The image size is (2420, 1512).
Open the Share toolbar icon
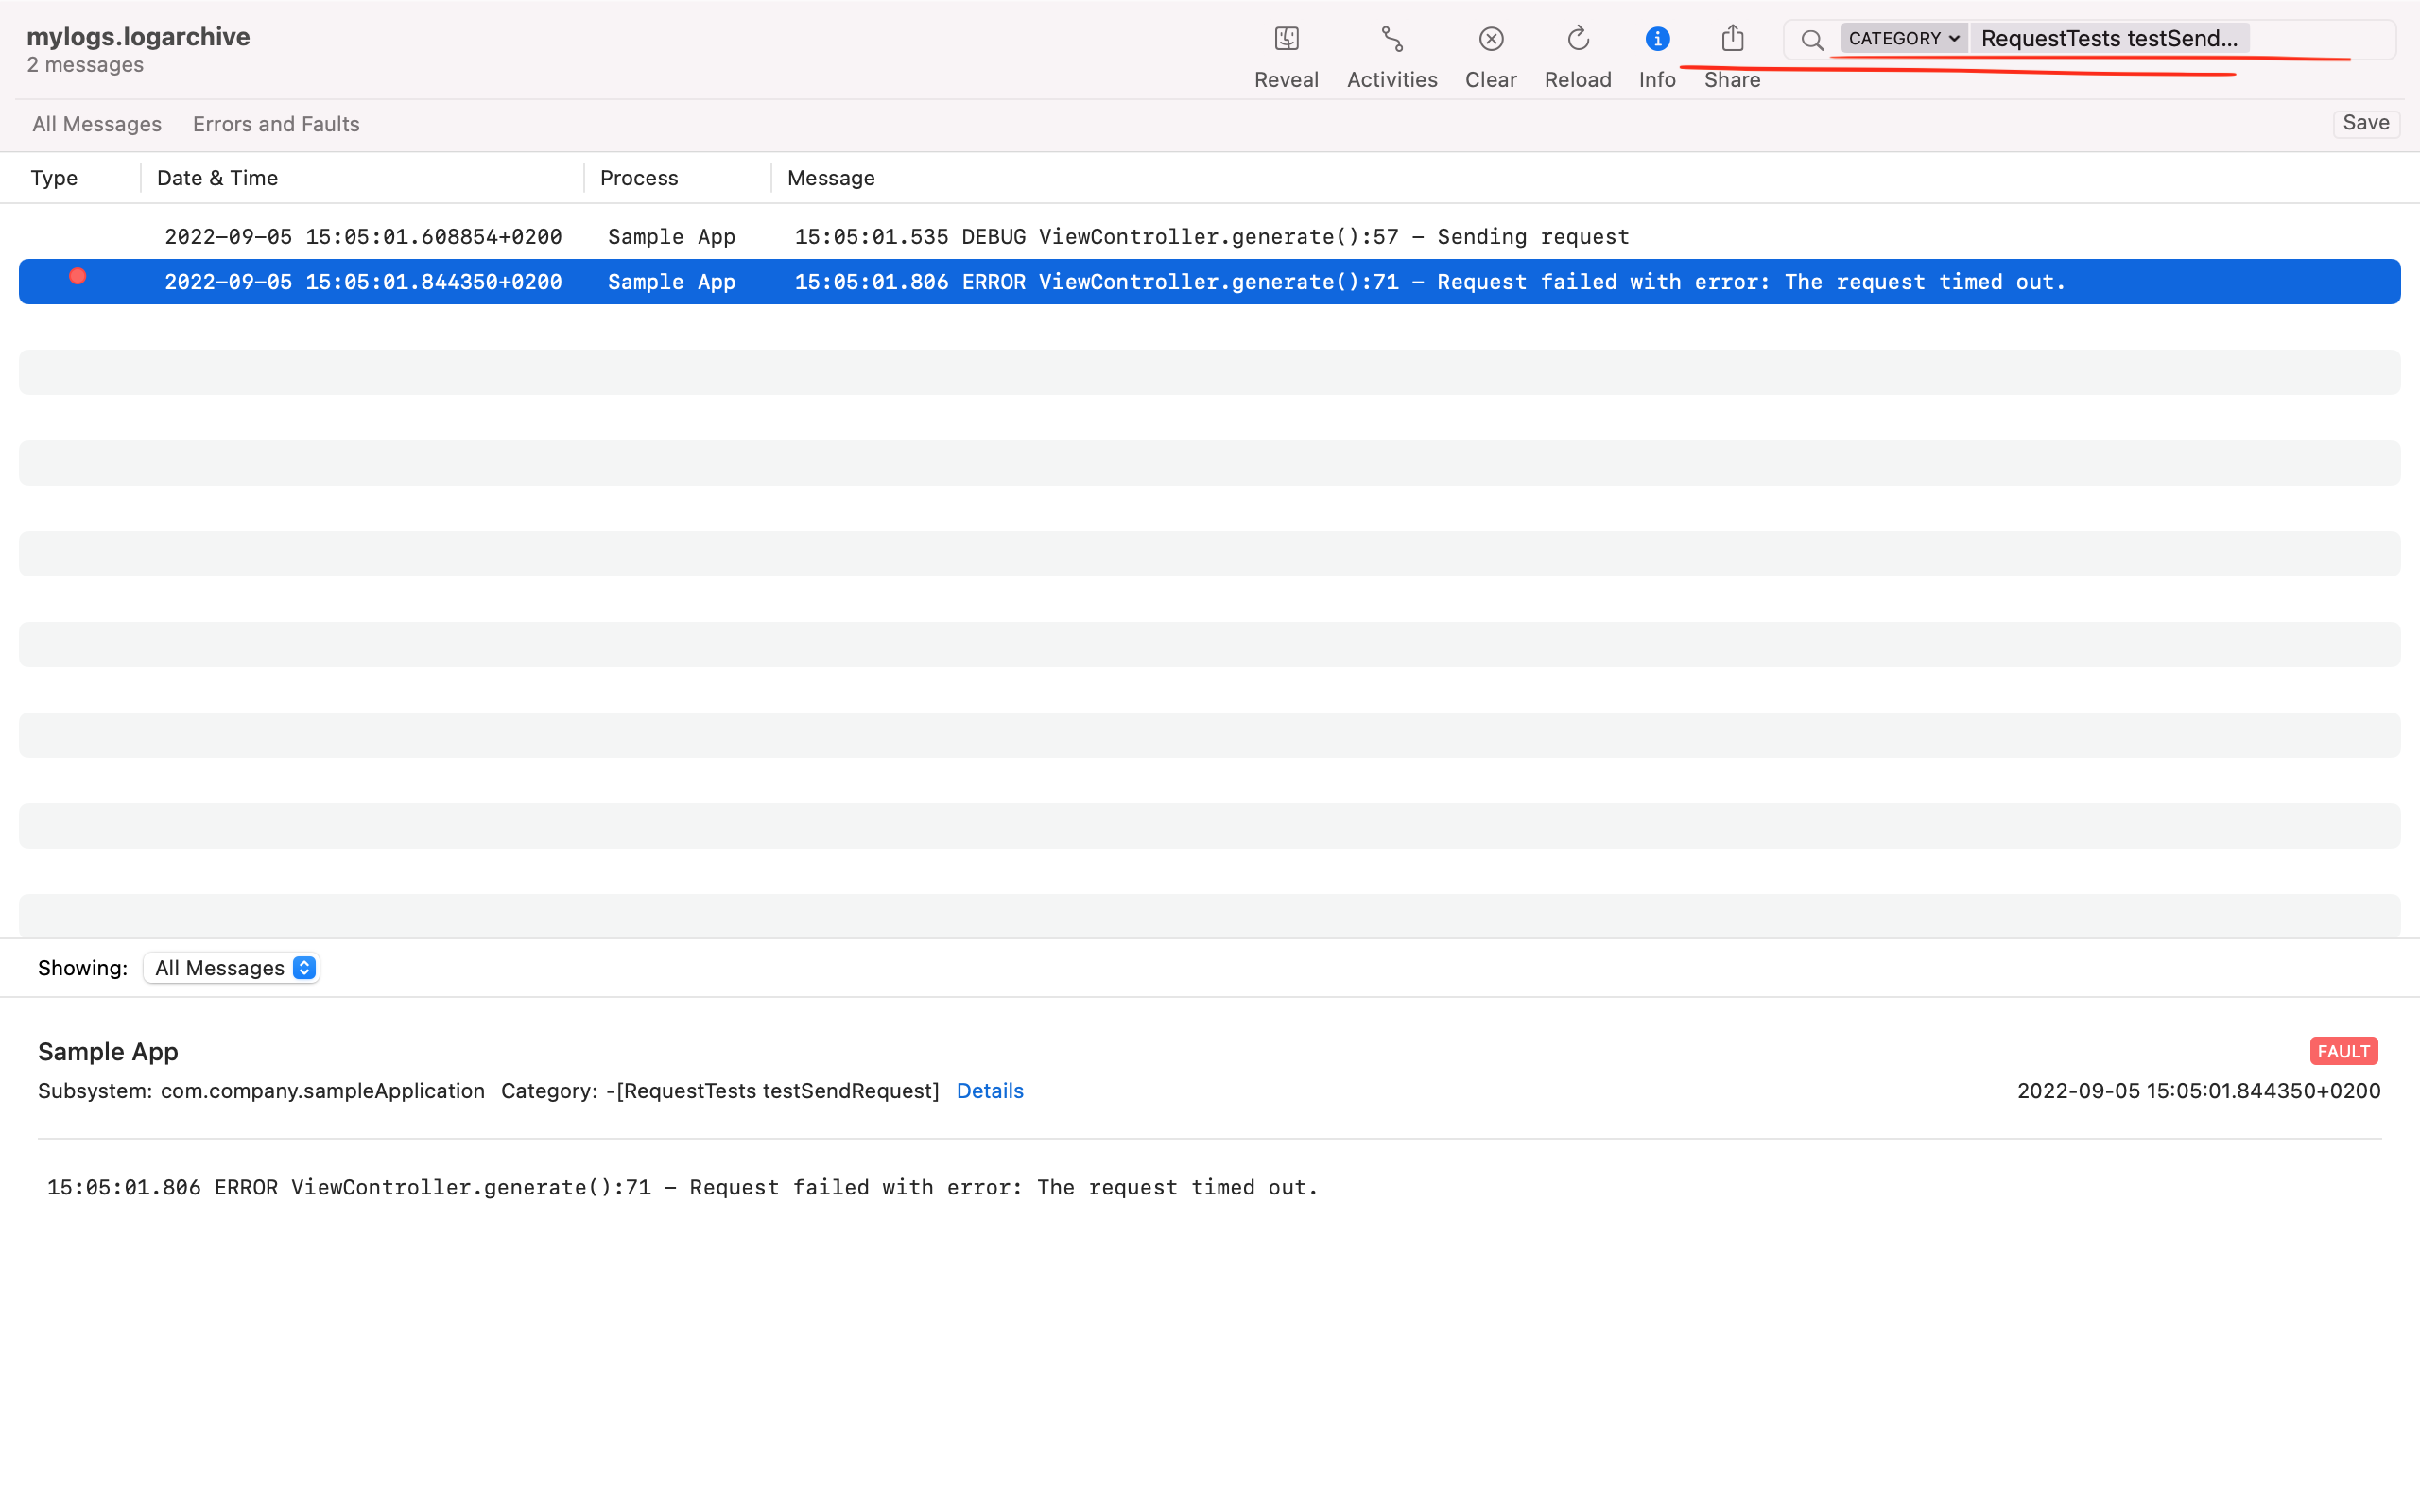1733,39
